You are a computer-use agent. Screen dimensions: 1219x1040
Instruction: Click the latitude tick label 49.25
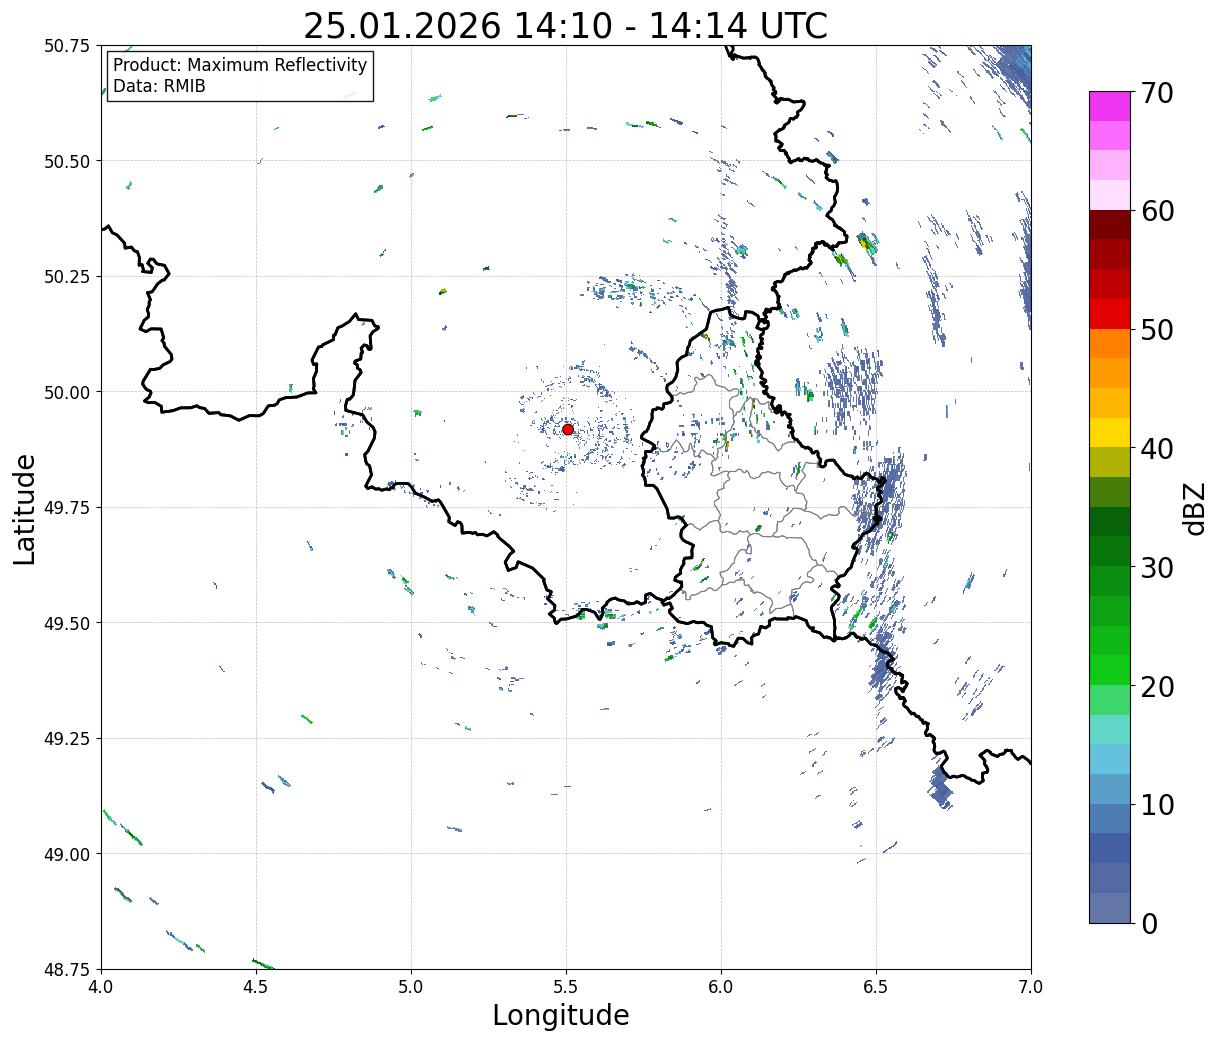[x=67, y=739]
